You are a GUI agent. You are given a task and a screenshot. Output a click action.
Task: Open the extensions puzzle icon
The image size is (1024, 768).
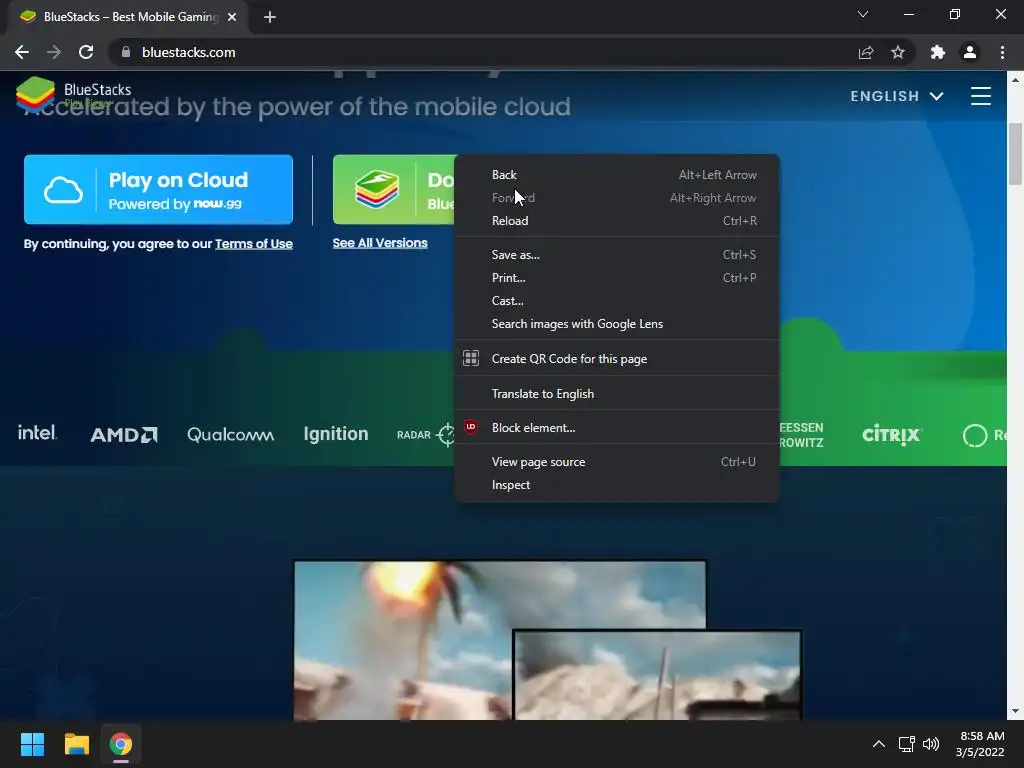pos(938,52)
